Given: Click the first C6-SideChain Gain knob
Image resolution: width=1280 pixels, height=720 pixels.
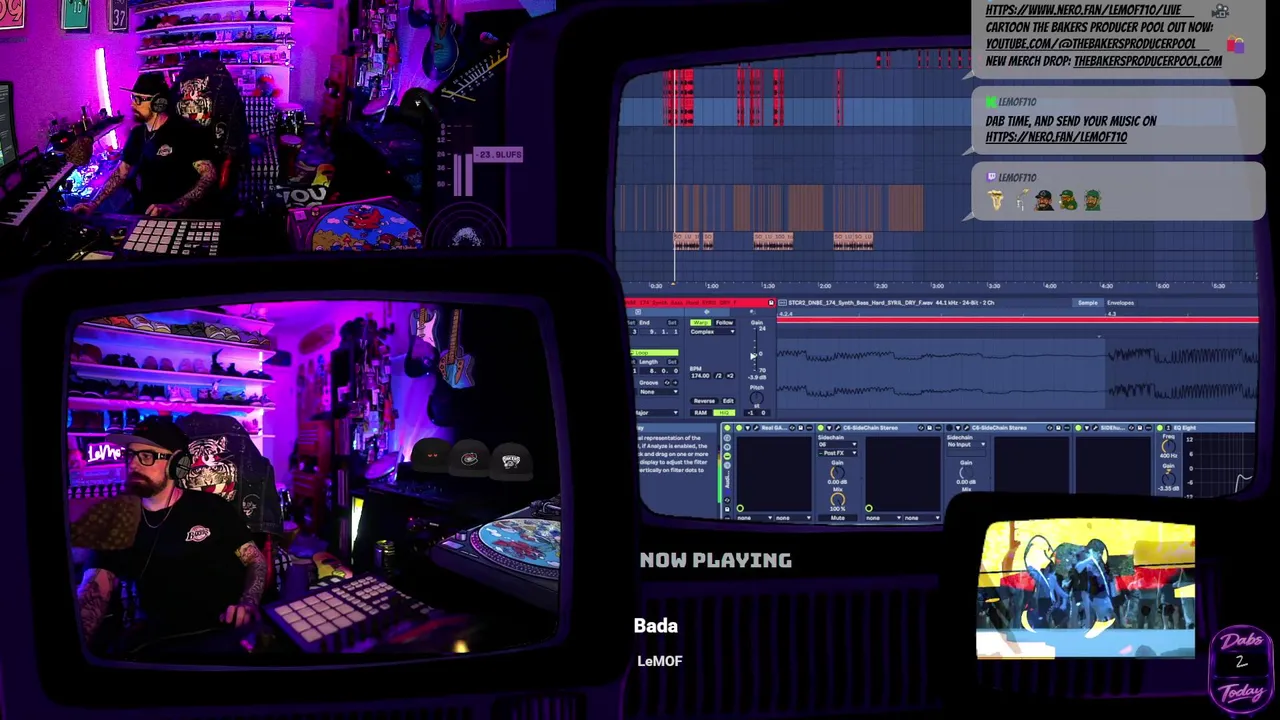Looking at the screenshot, I should tap(837, 472).
